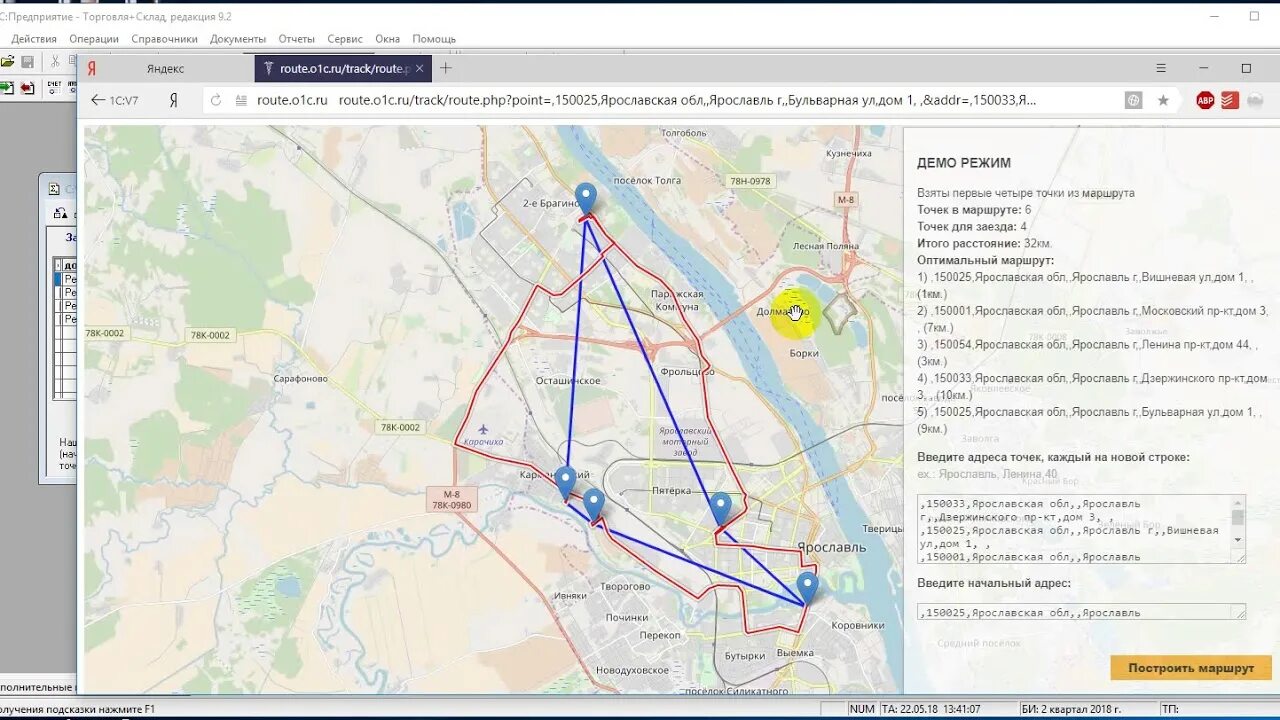Click 'Точек для заезда: 4' text
1280x720 pixels.
[972, 227]
